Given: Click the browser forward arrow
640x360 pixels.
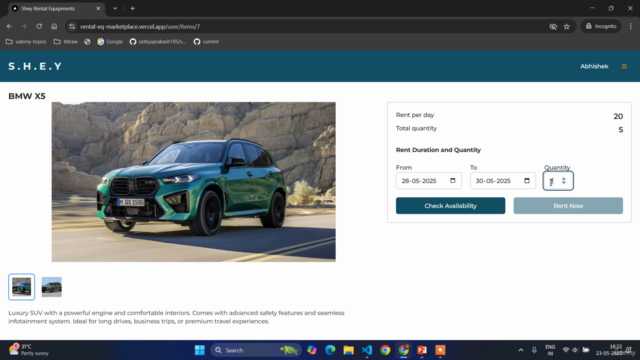Looking at the screenshot, I should click(24, 26).
